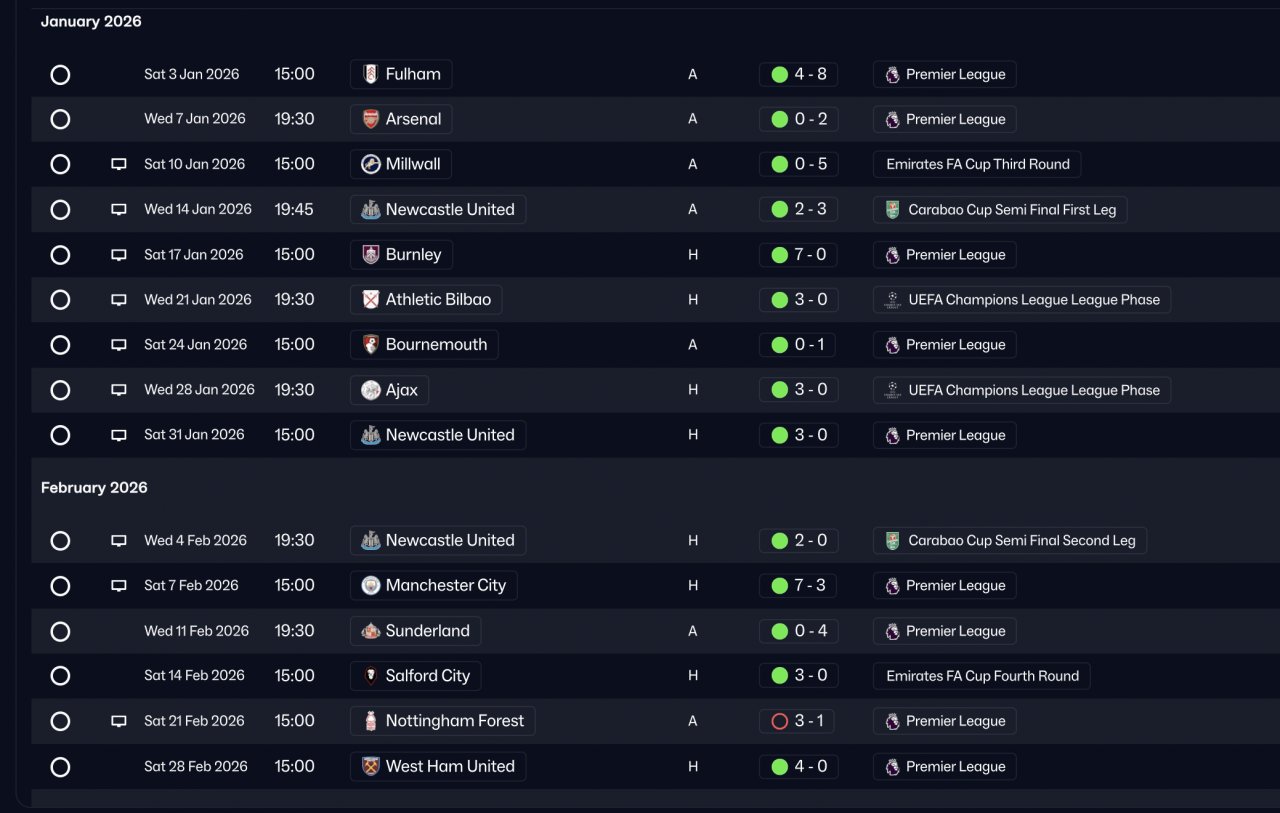
Task: Click the TV icon on Nottingham Forest row
Action: tap(119, 721)
